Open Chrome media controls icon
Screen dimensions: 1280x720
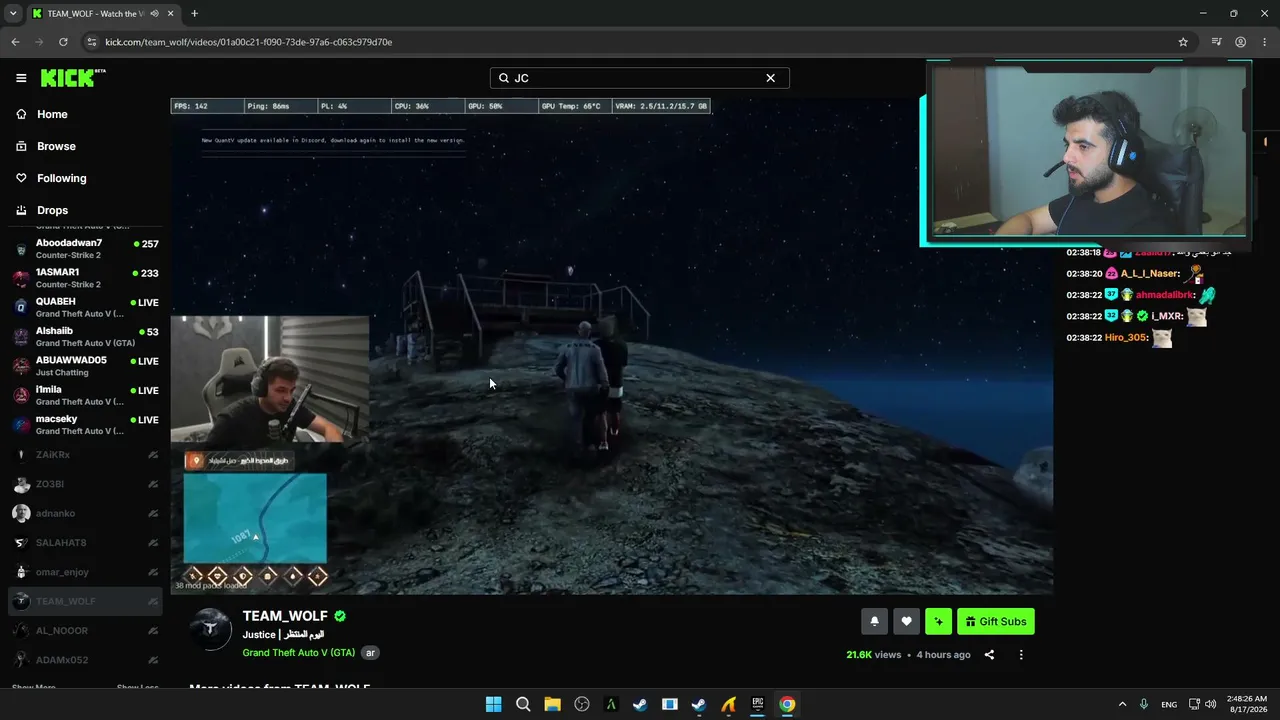pyautogui.click(x=1216, y=42)
